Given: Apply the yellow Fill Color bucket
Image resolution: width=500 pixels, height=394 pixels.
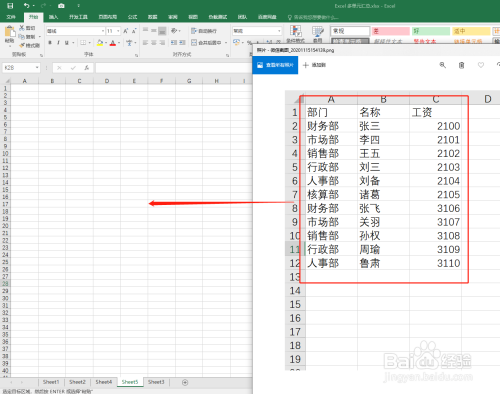Looking at the screenshot, I should pyautogui.click(x=100, y=43).
